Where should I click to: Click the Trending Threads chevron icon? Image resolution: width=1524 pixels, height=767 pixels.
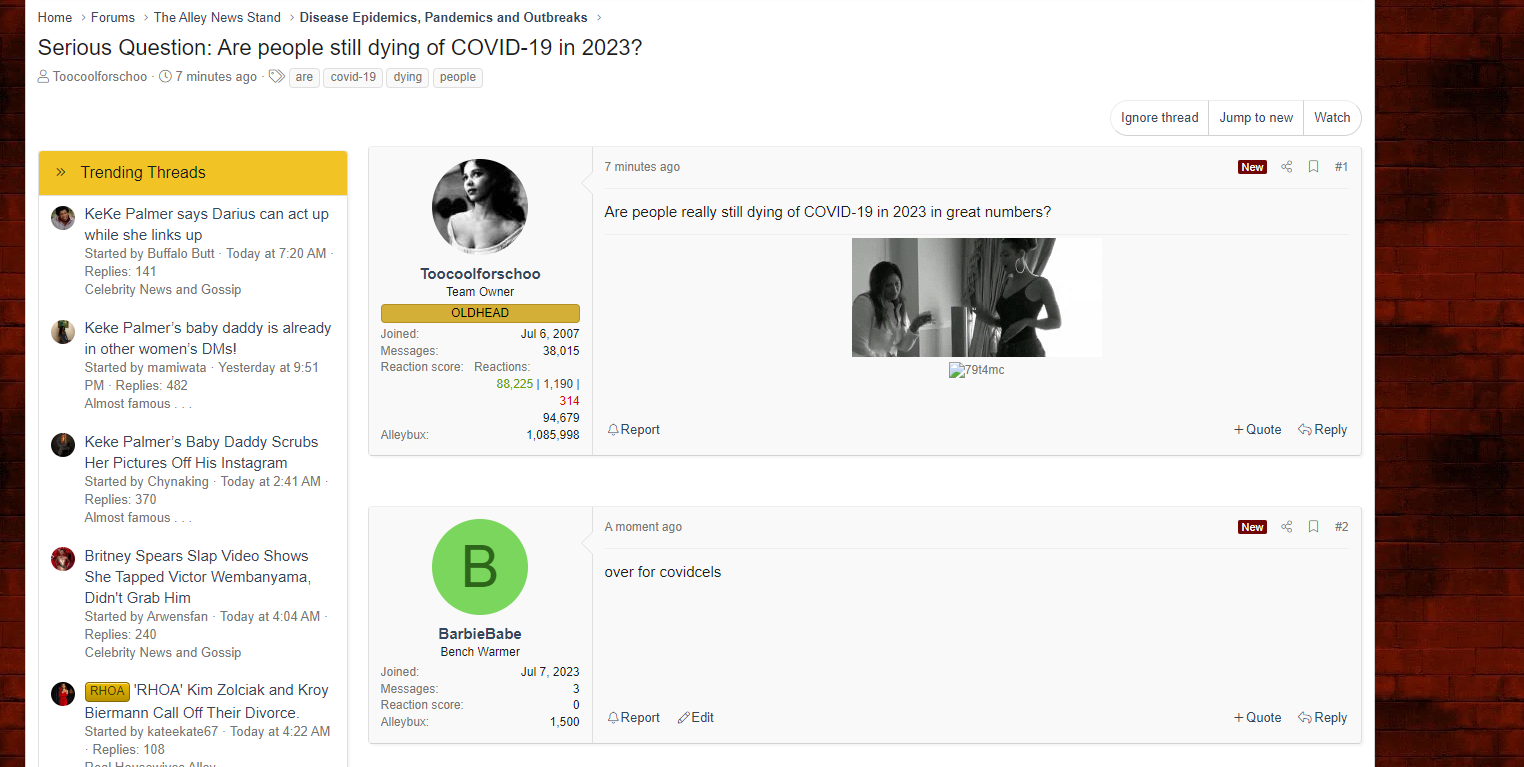(x=61, y=172)
